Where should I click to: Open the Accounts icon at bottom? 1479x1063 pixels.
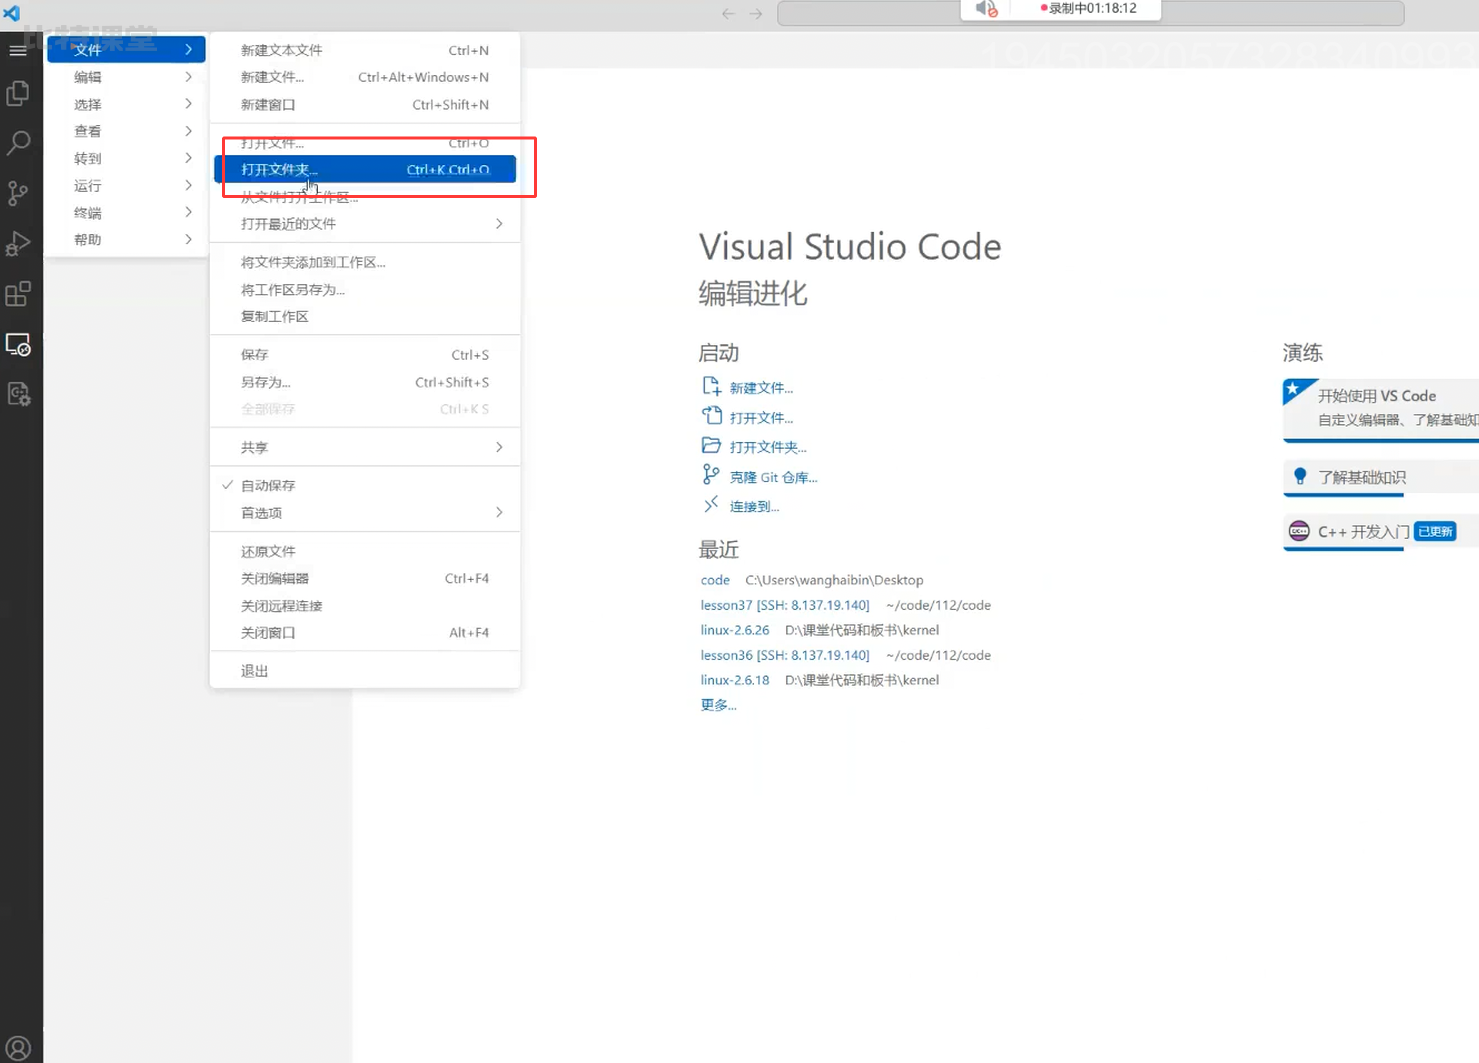pyautogui.click(x=18, y=1048)
